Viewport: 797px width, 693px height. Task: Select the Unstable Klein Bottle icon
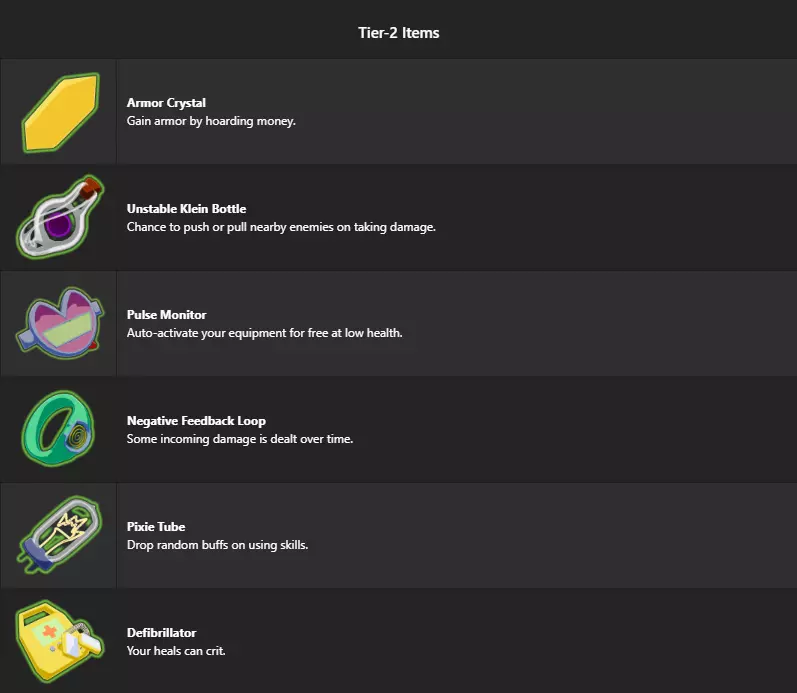(x=59, y=217)
